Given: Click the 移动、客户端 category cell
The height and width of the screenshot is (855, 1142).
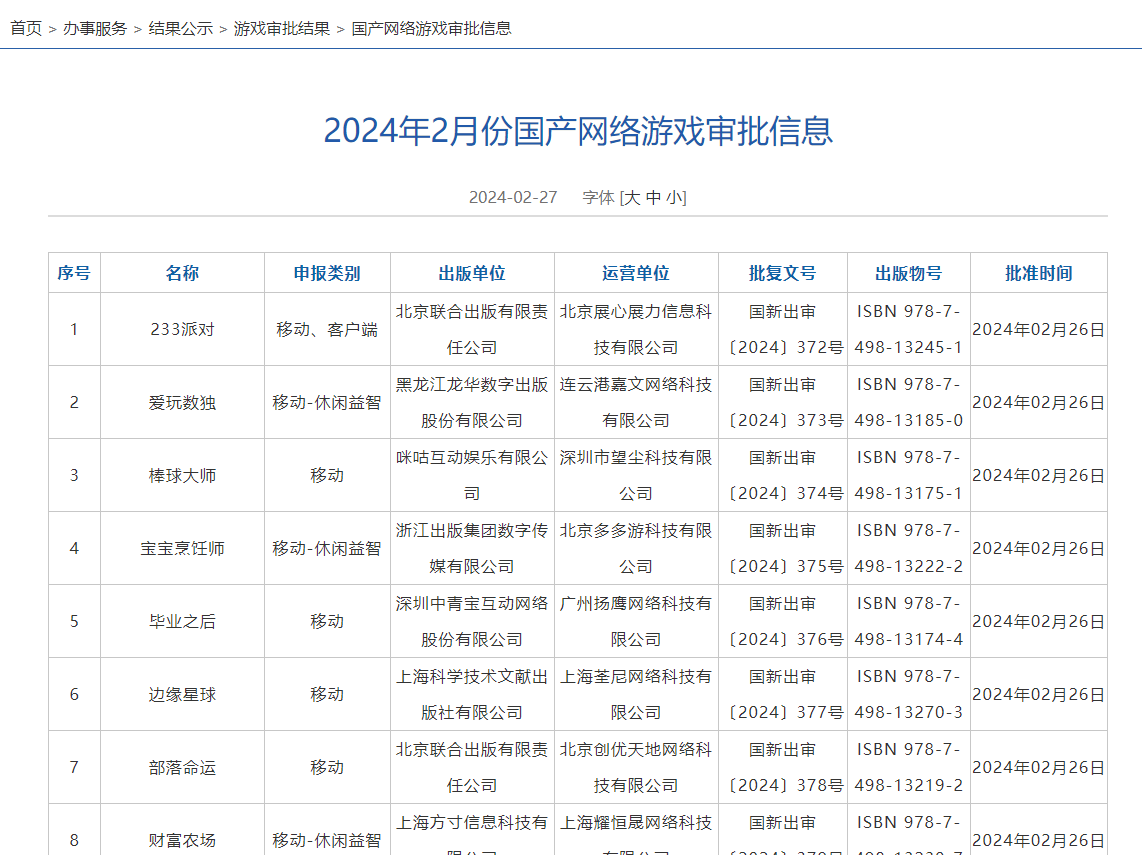Looking at the screenshot, I should [327, 329].
